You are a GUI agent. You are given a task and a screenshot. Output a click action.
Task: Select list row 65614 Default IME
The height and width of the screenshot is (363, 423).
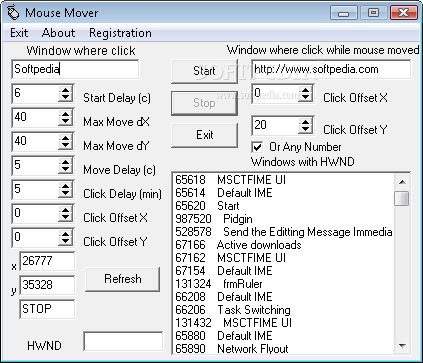point(283,193)
